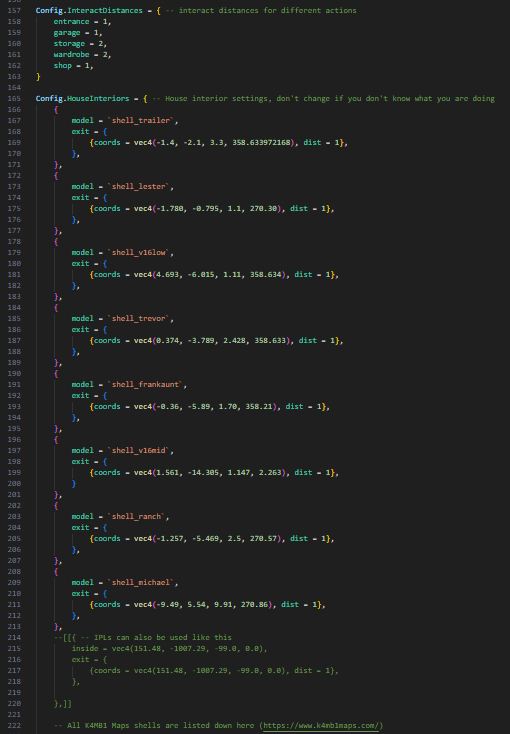
Task: Click line number 222 in gutter
Action: pyautogui.click(x=15, y=725)
